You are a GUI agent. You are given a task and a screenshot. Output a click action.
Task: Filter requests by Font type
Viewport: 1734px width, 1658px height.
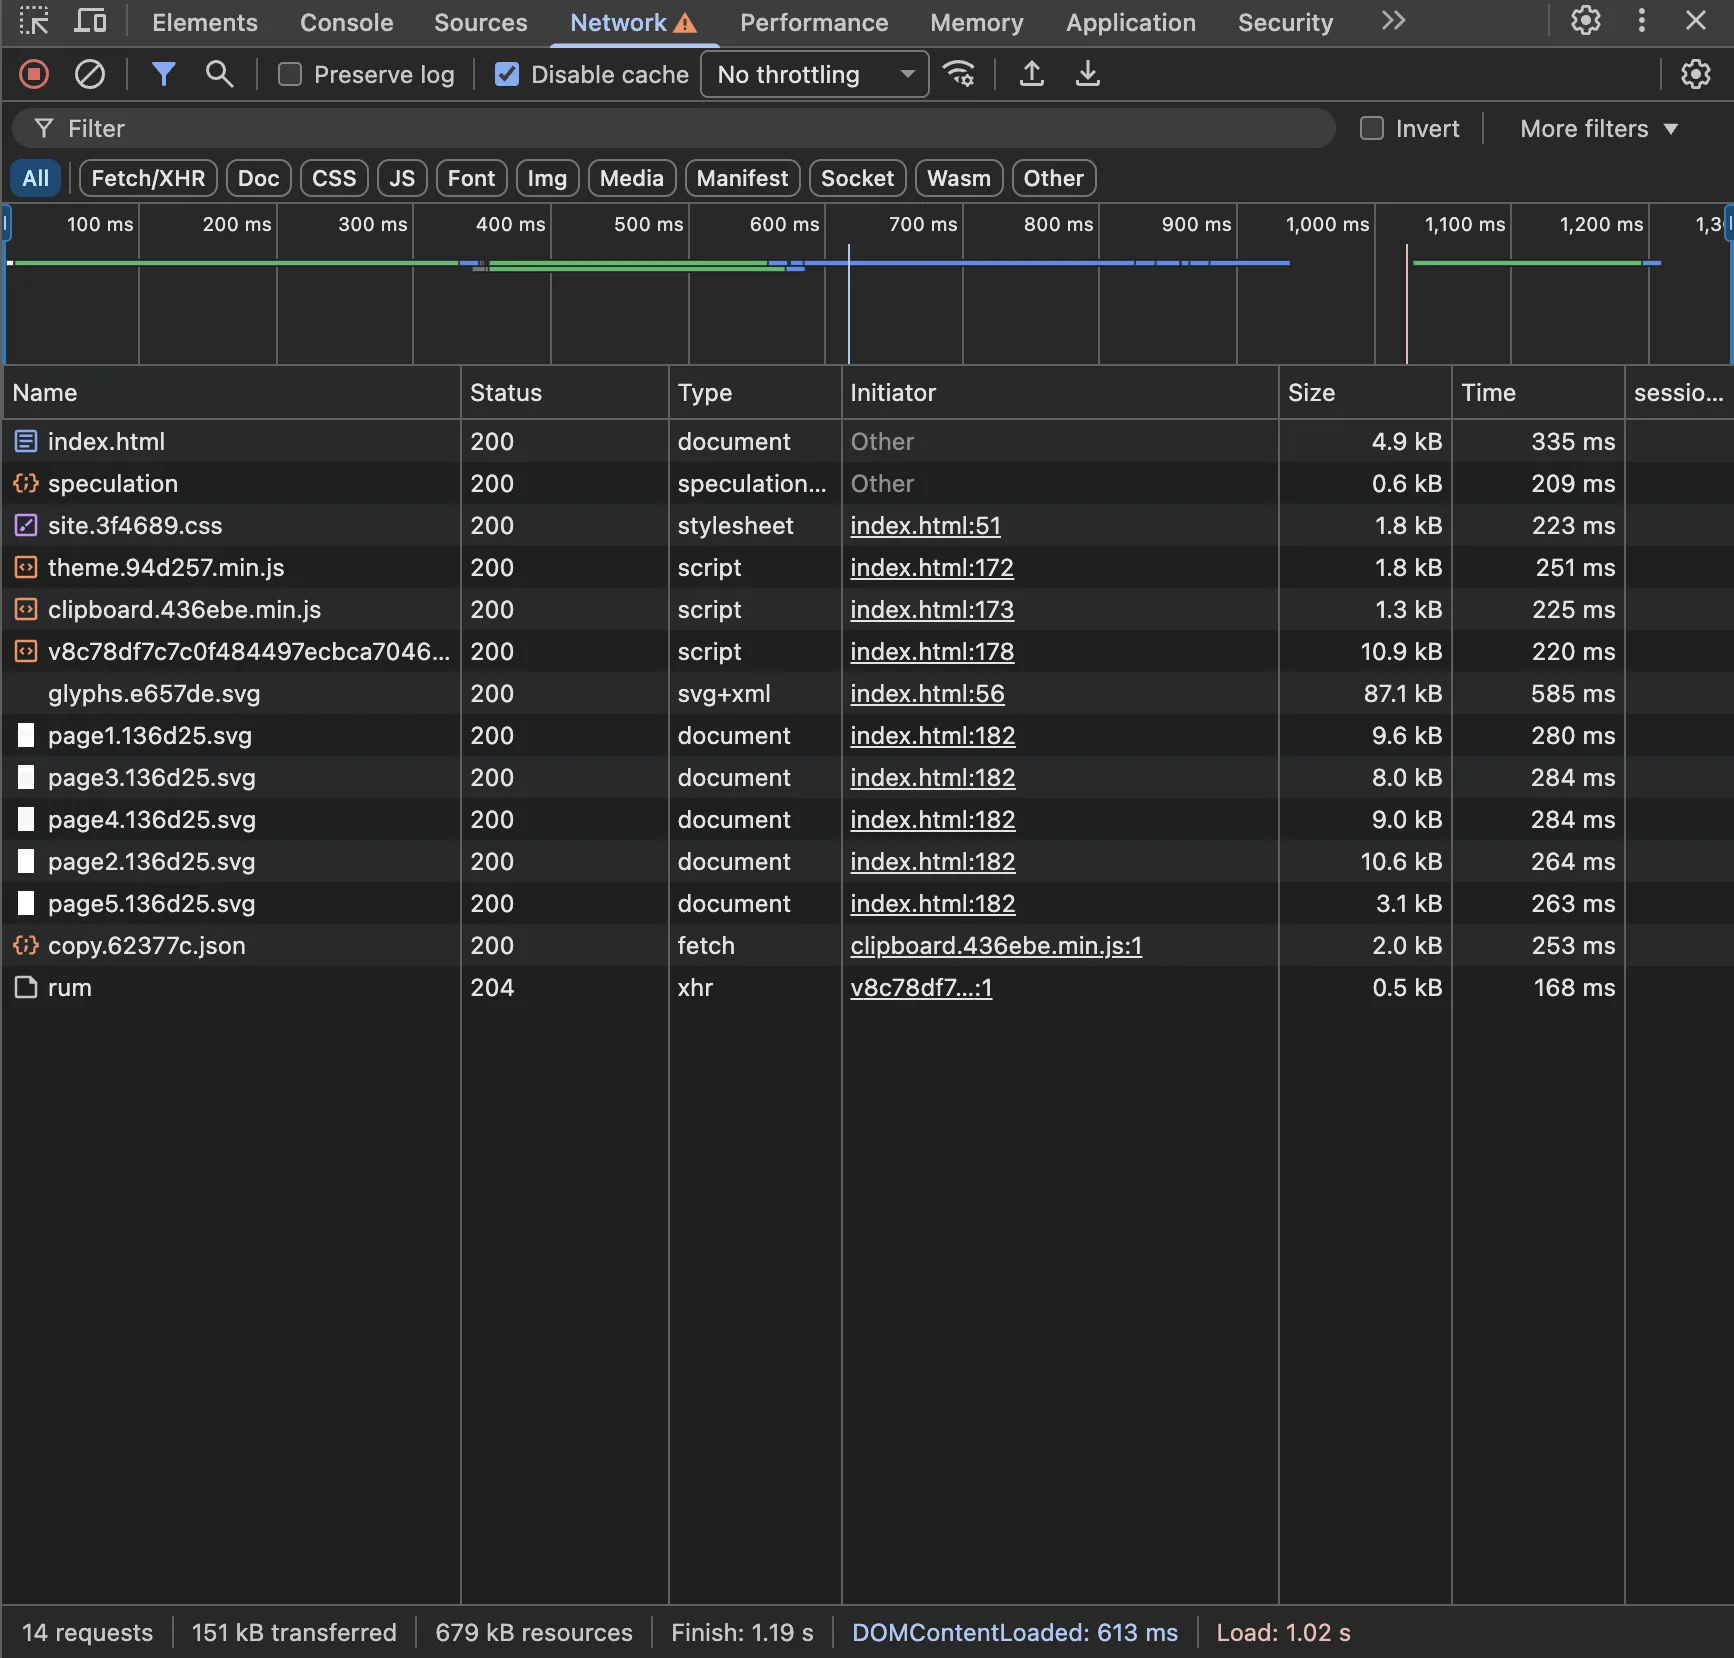(471, 178)
